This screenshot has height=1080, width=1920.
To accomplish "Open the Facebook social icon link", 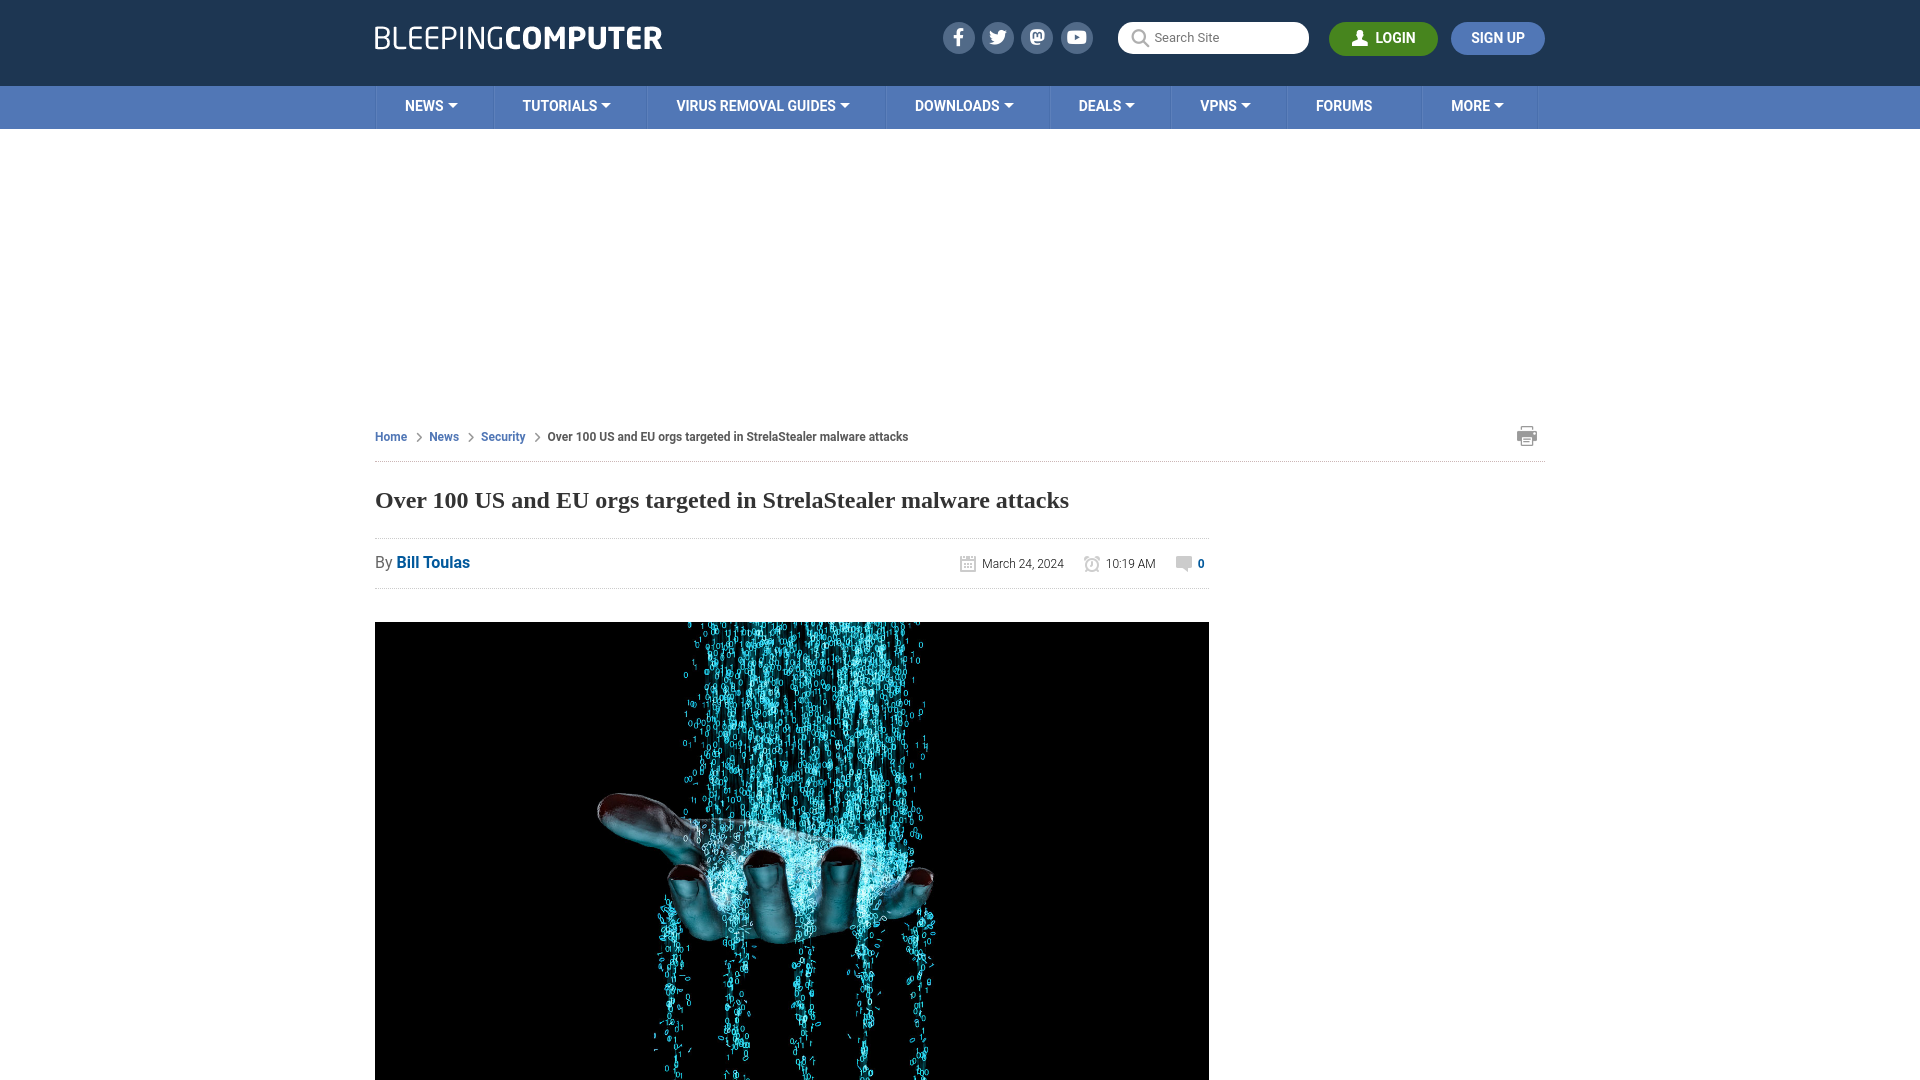I will click(x=959, y=37).
